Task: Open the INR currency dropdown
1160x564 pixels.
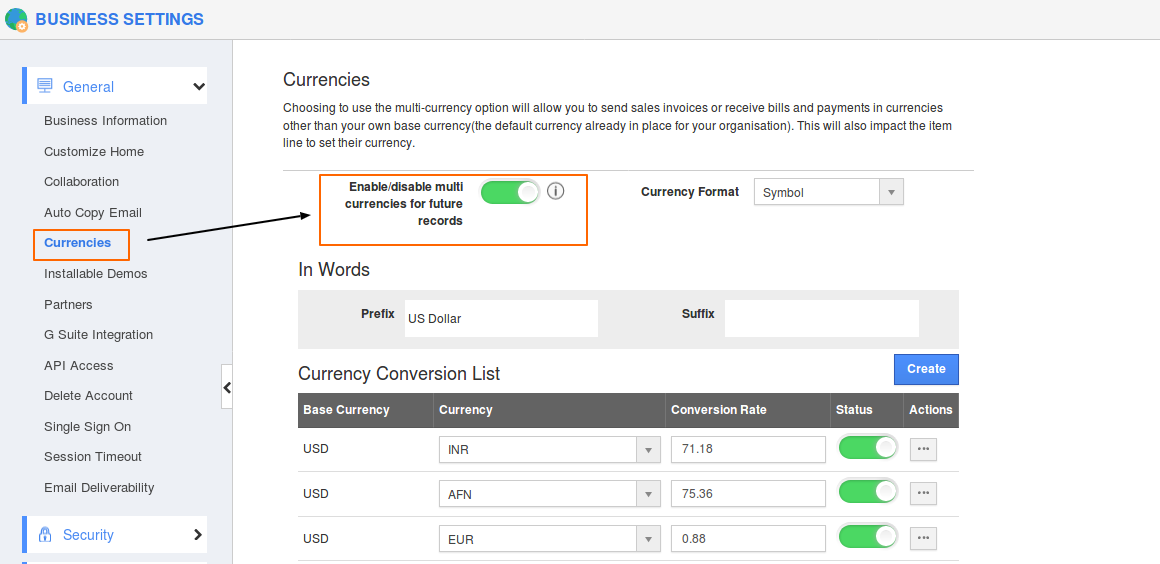Action: pos(549,450)
